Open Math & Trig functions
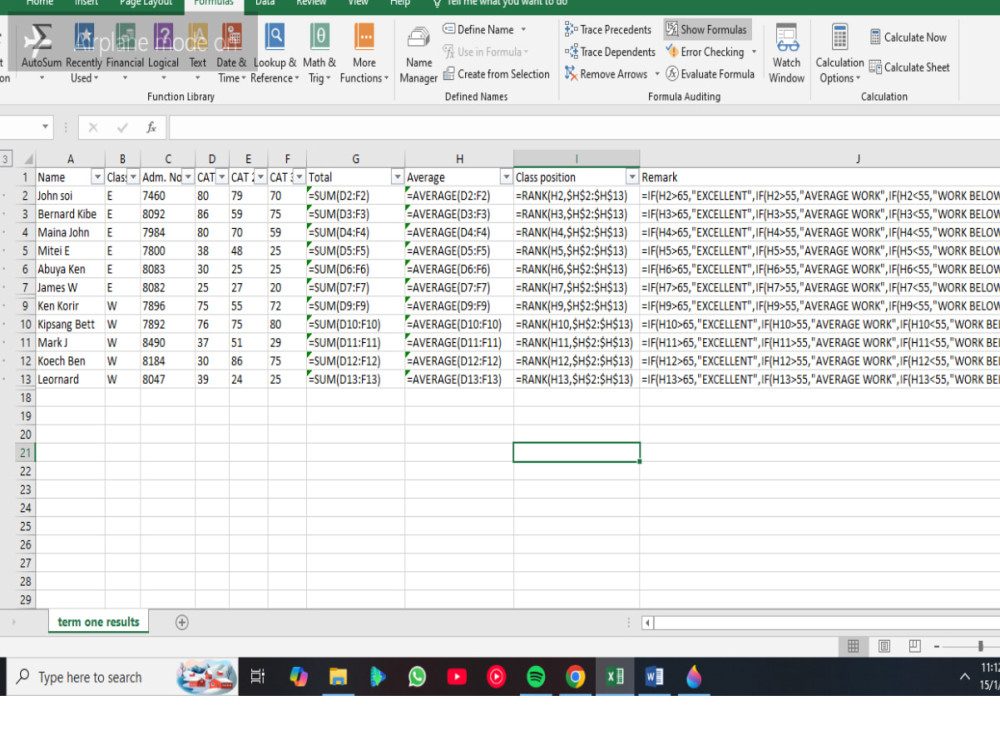This screenshot has width=1000, height=750. (320, 52)
